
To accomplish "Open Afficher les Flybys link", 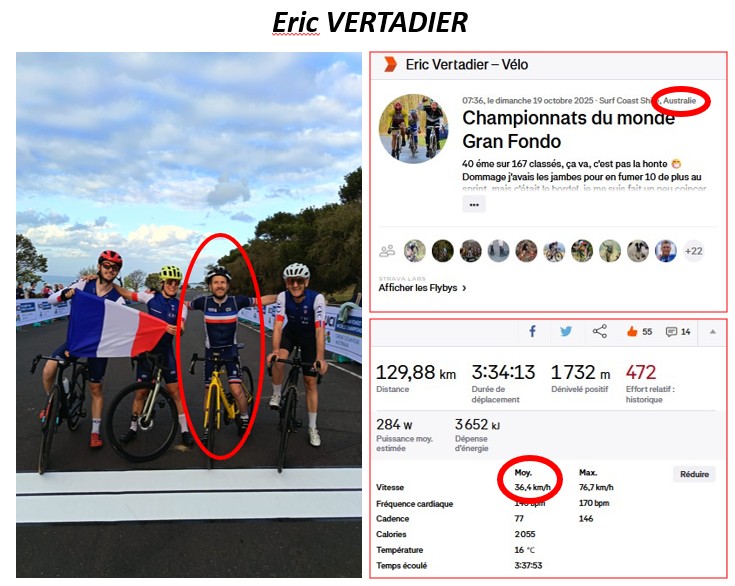I will (x=422, y=288).
